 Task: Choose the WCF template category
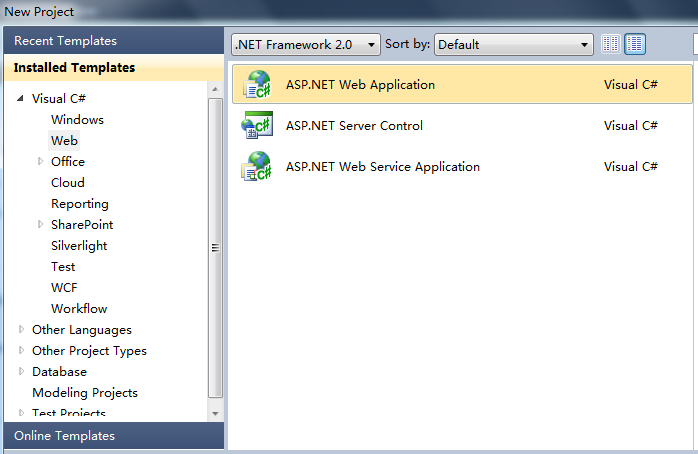pyautogui.click(x=64, y=288)
